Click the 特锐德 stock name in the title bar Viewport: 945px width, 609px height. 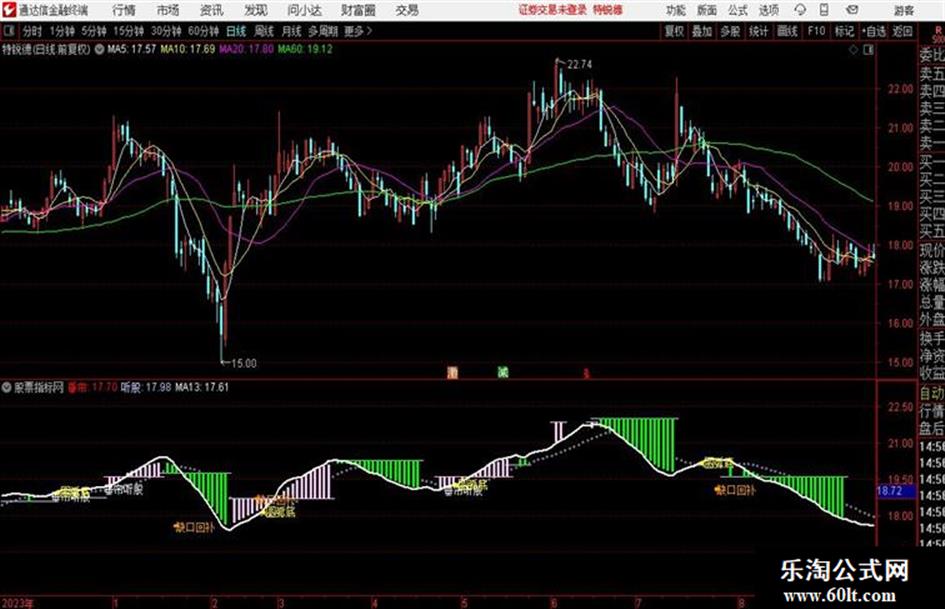pos(608,10)
